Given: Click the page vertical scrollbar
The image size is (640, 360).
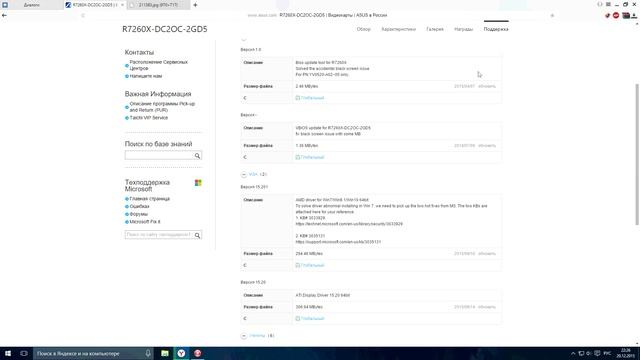Looking at the screenshot, I should coord(637,154).
